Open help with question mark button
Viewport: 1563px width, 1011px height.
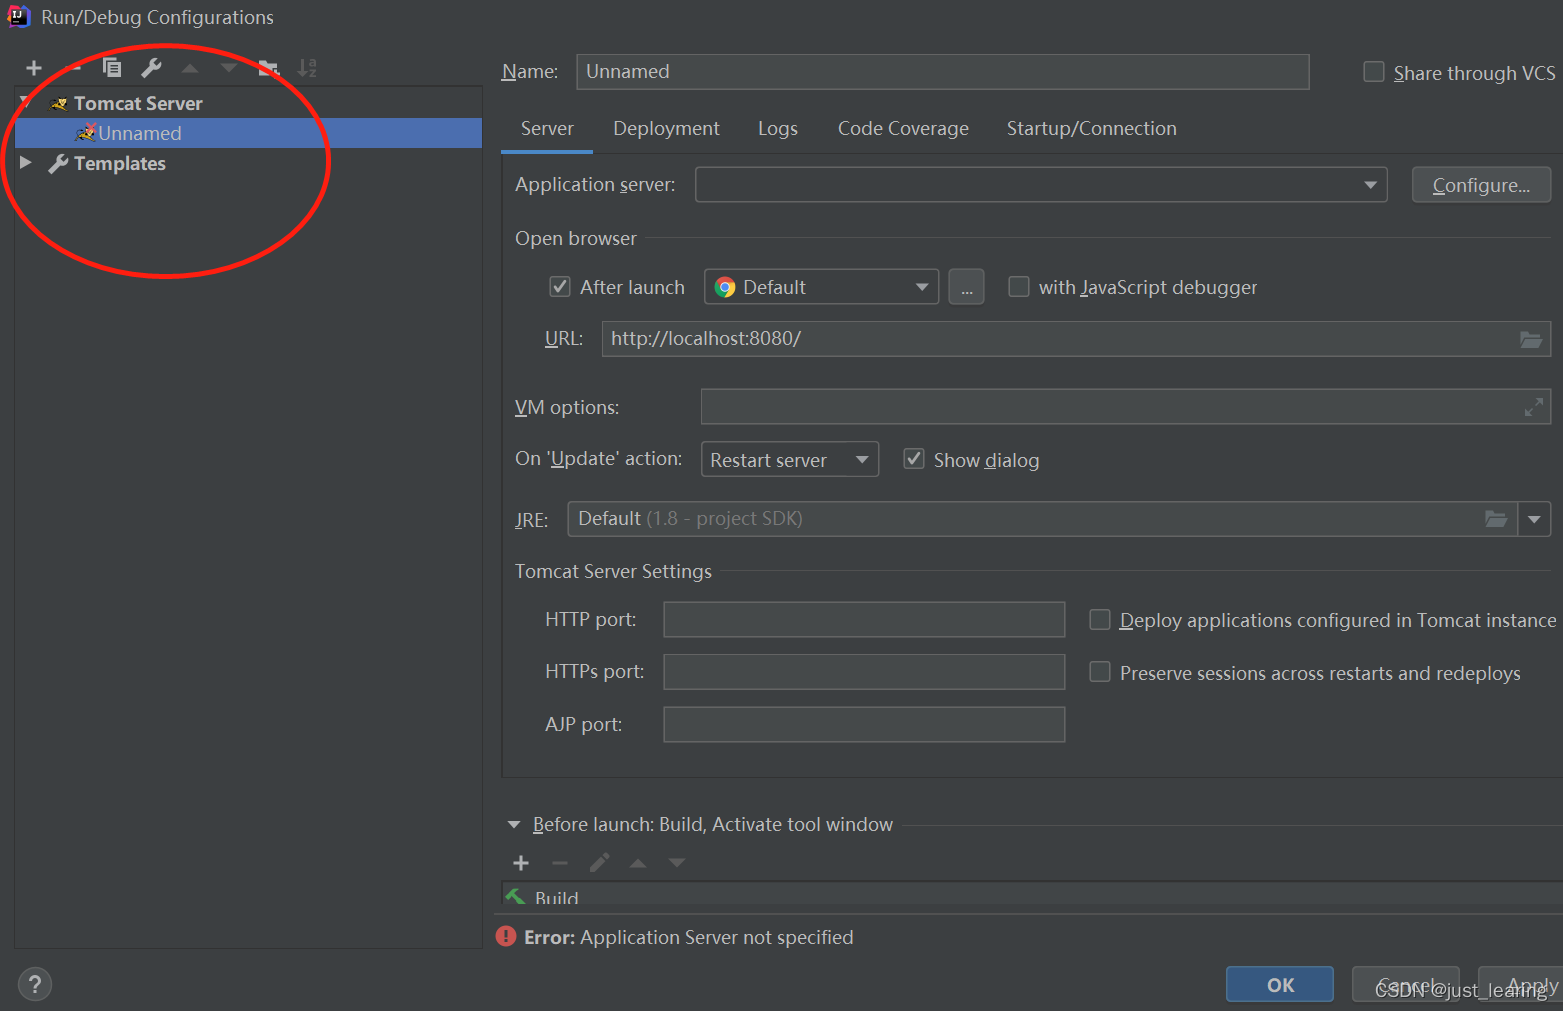pos(35,984)
